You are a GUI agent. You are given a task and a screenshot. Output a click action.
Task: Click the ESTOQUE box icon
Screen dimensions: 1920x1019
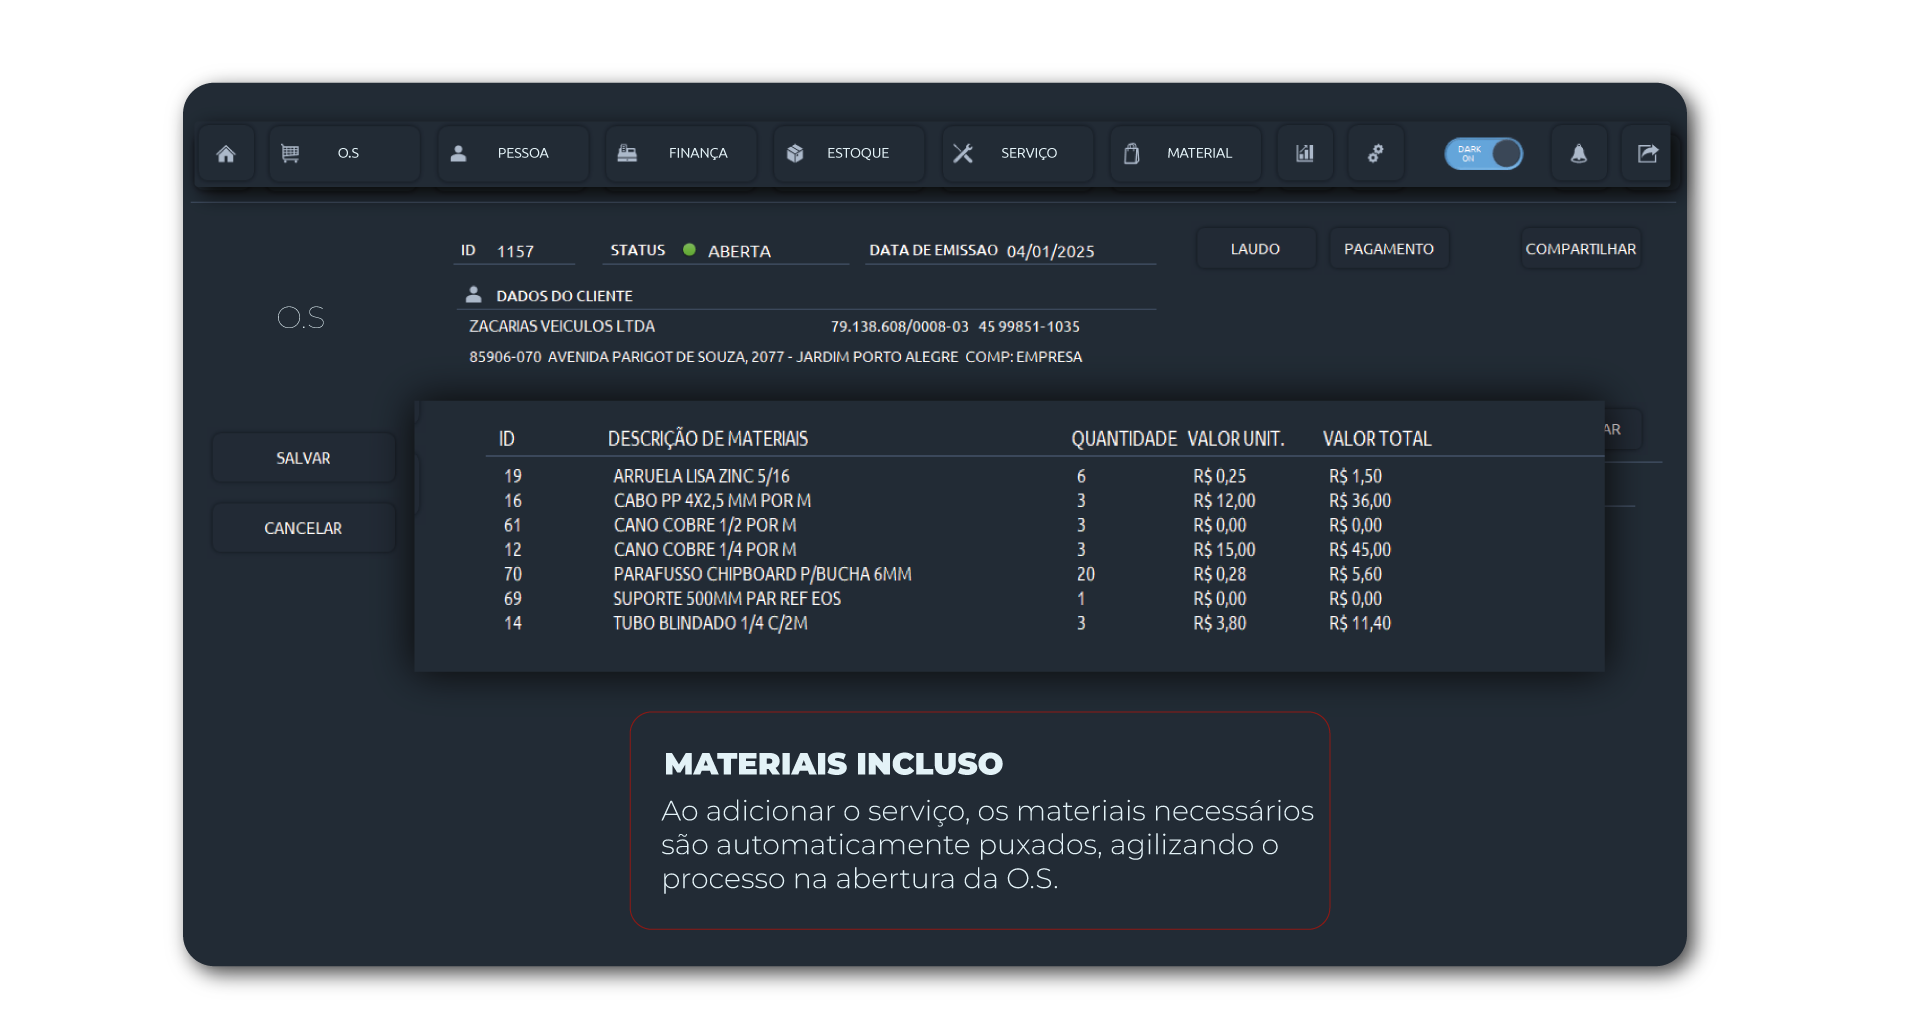795,154
